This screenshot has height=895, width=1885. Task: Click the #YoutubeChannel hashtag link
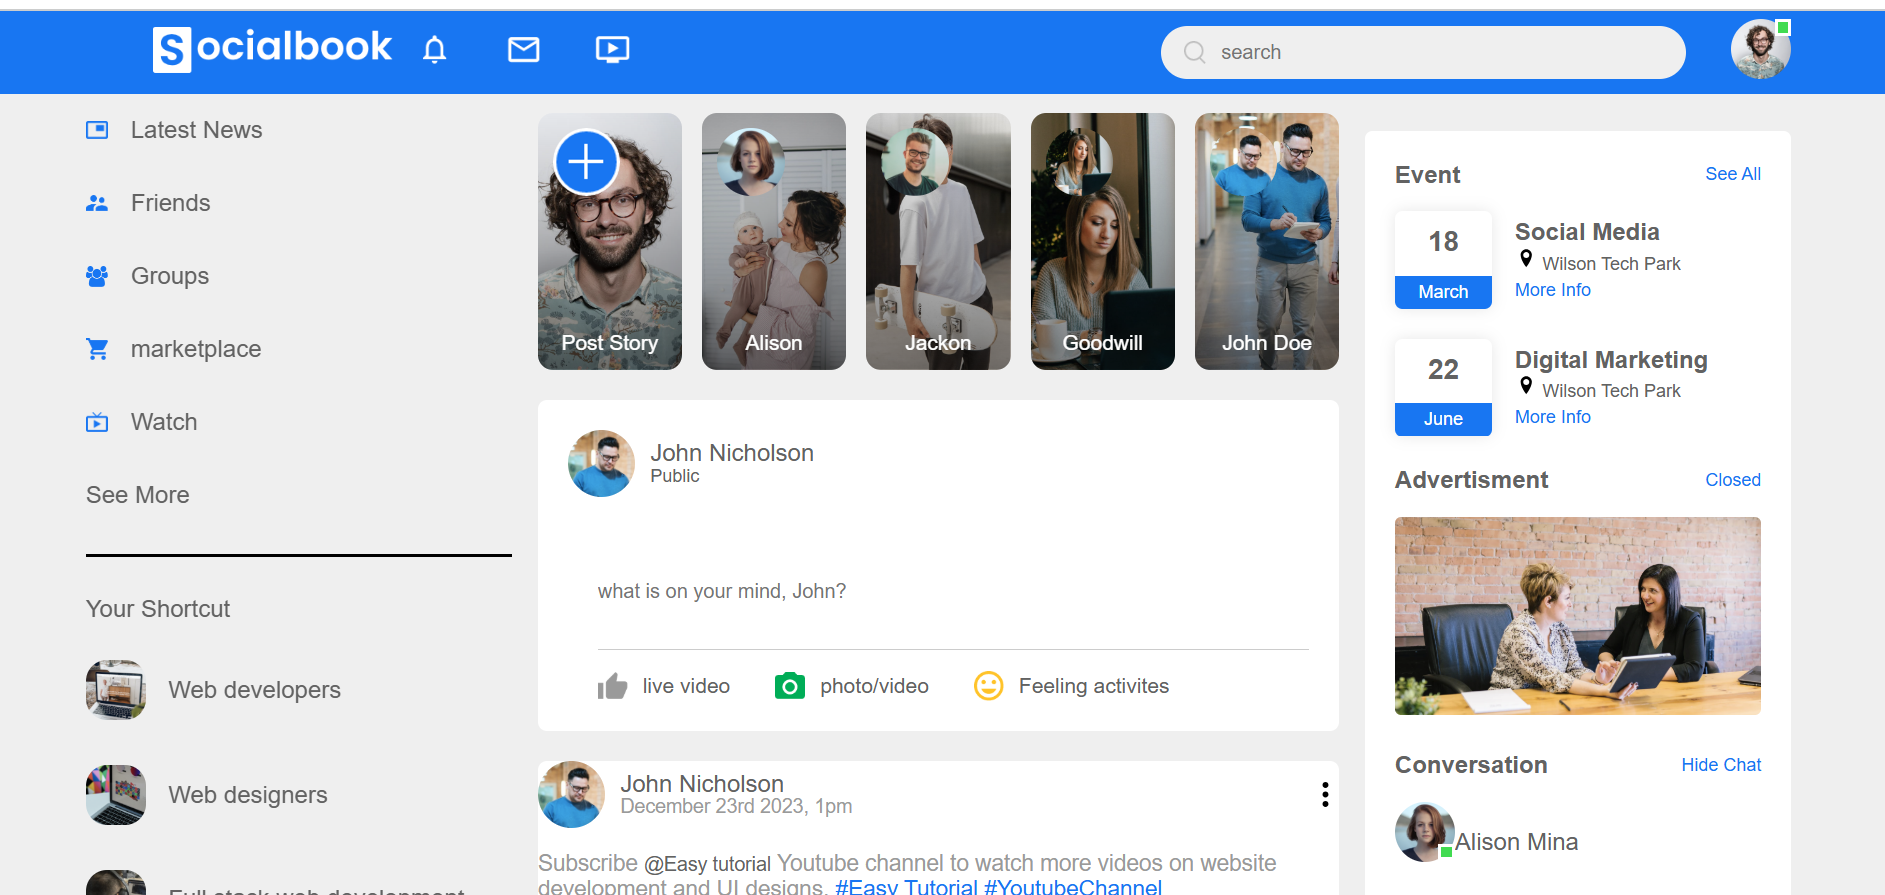1073,887
